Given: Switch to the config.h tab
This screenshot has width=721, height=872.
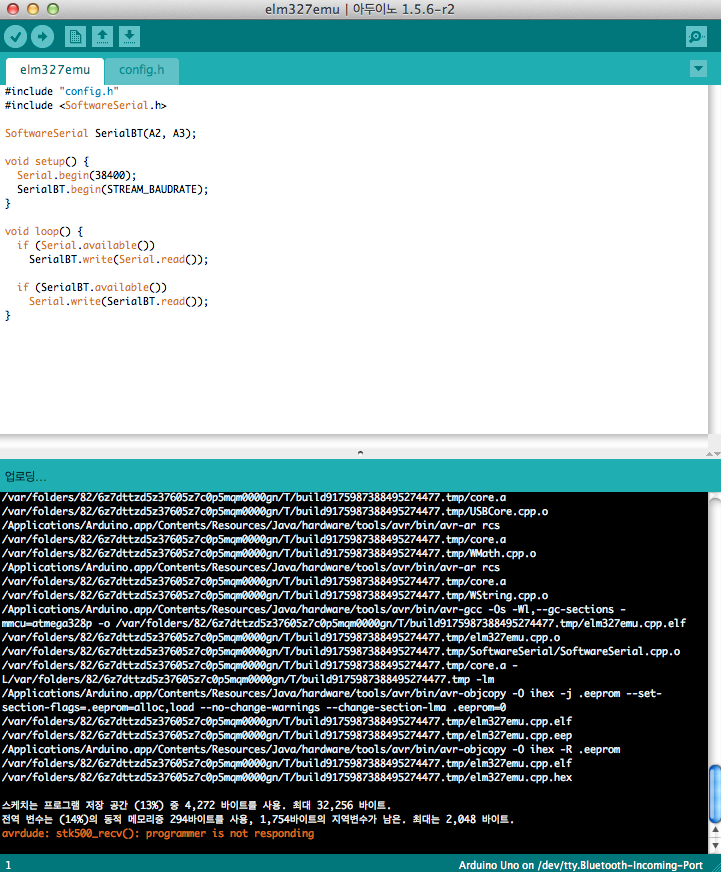Looking at the screenshot, I should pos(142,71).
